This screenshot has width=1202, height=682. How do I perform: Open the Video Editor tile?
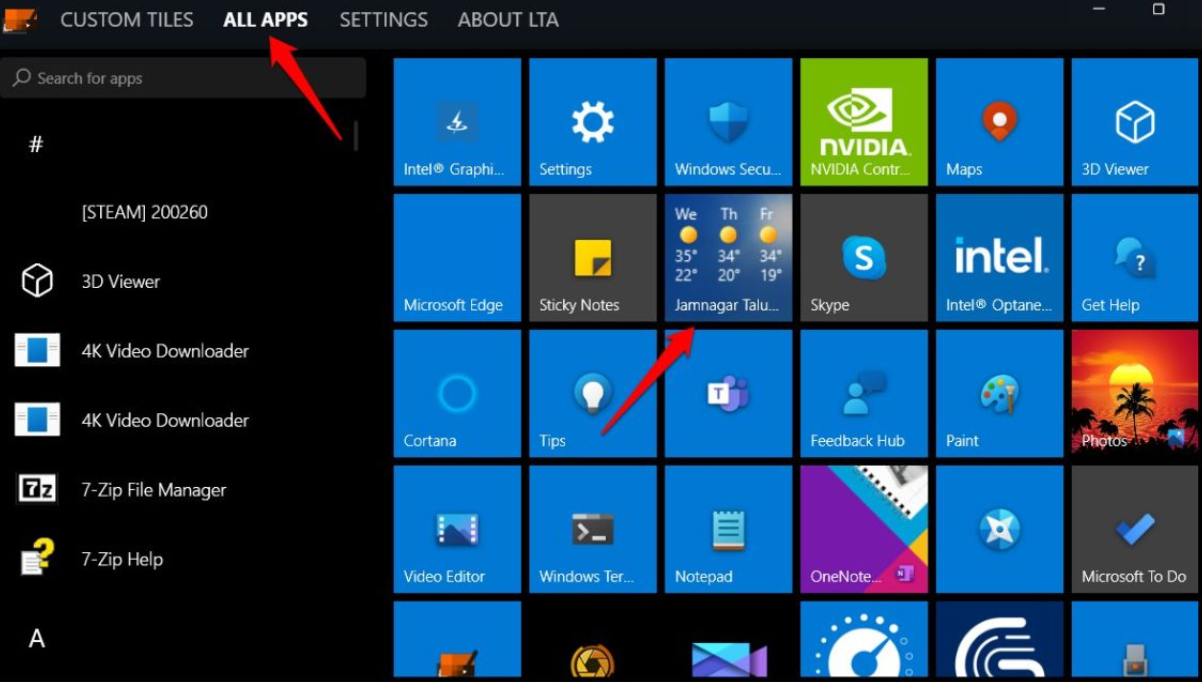coord(457,529)
